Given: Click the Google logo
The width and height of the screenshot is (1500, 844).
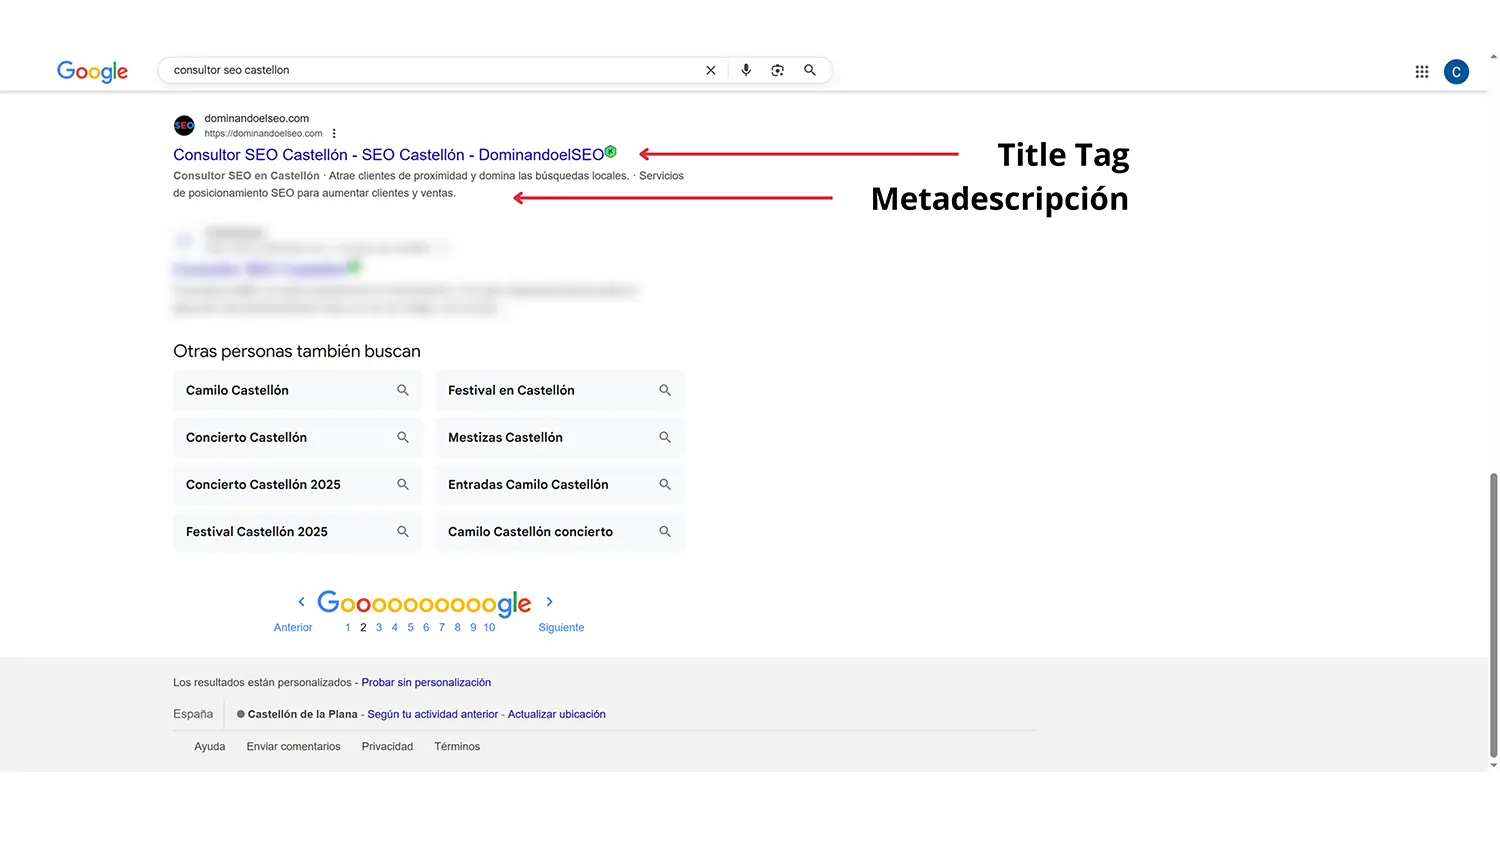Looking at the screenshot, I should pyautogui.click(x=92, y=71).
